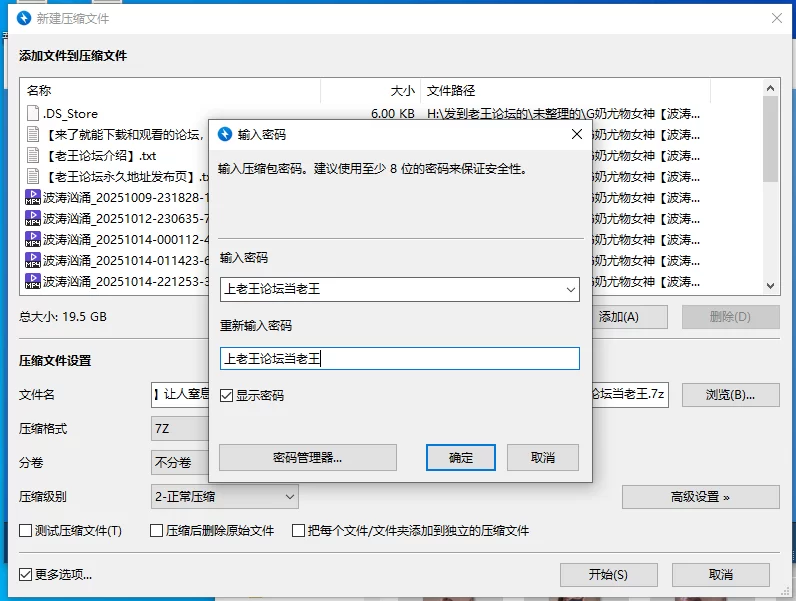
Task: Open the 分卷 不分卷 dropdown
Action: point(180,462)
